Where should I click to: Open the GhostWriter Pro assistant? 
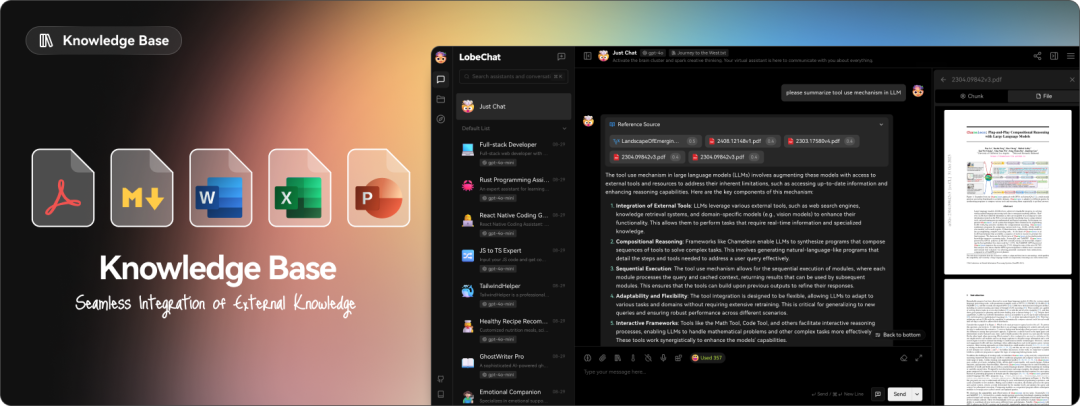tap(514, 365)
